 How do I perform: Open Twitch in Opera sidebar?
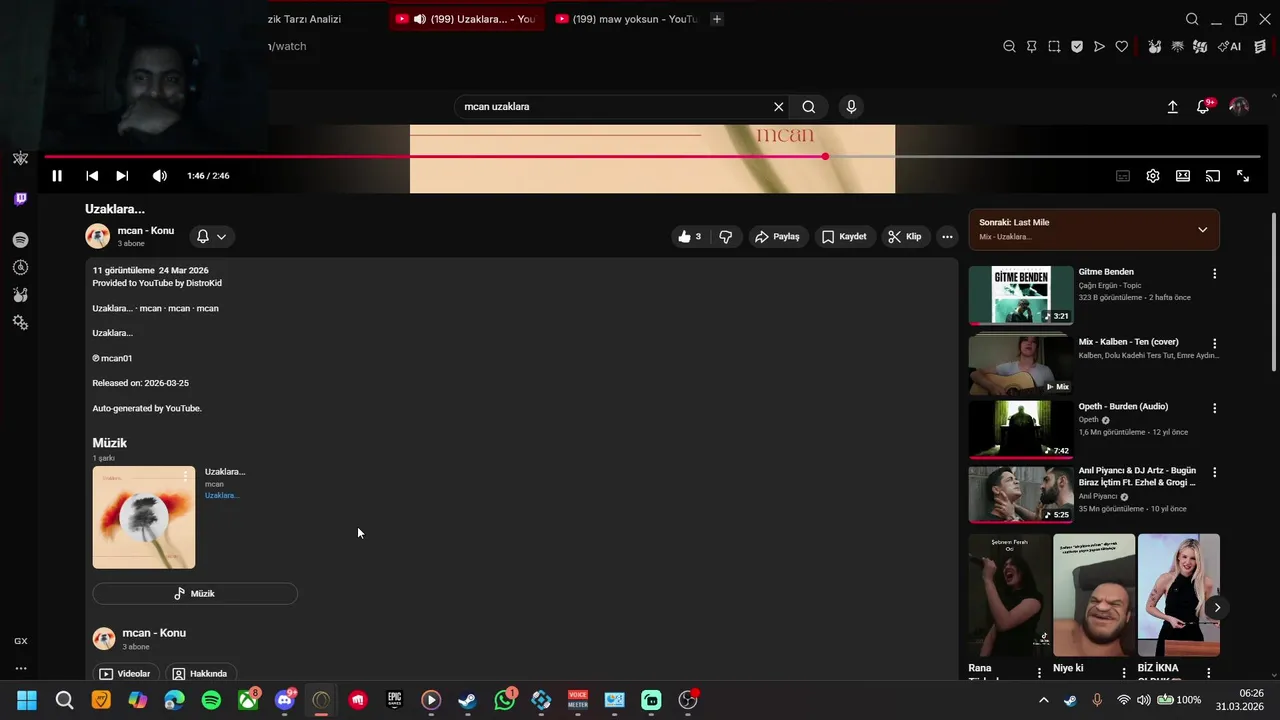pyautogui.click(x=20, y=199)
